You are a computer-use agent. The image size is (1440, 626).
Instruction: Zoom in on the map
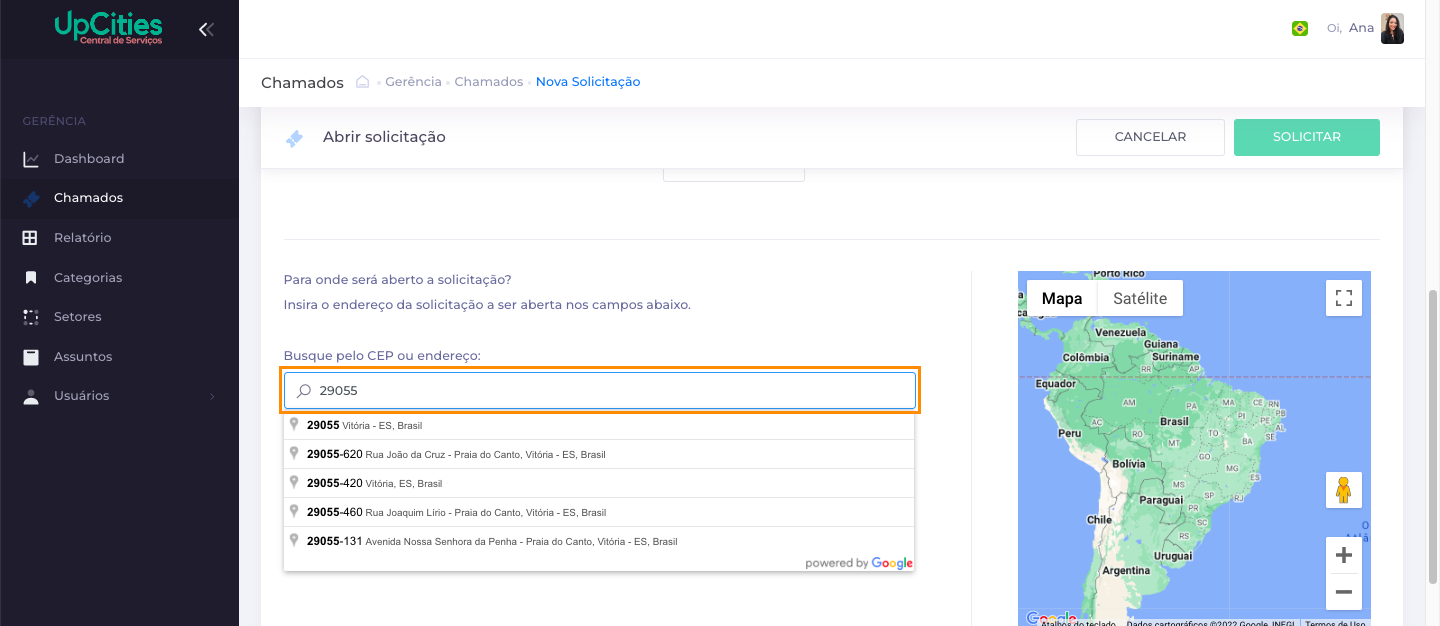click(x=1344, y=556)
